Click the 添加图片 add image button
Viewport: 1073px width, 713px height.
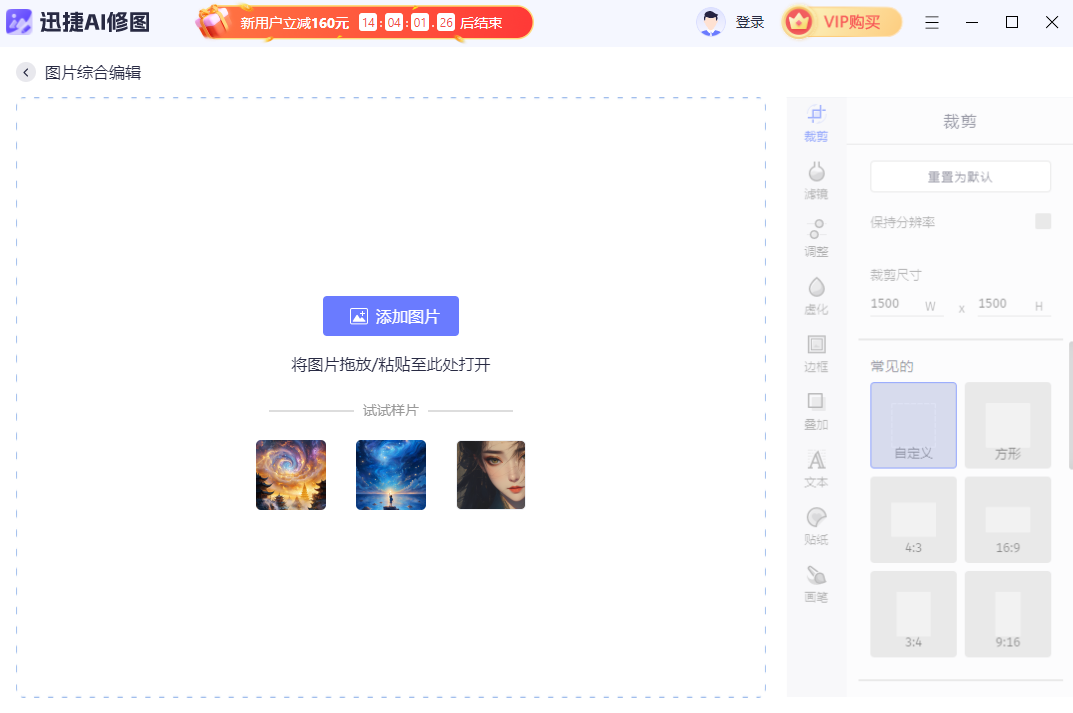390,315
